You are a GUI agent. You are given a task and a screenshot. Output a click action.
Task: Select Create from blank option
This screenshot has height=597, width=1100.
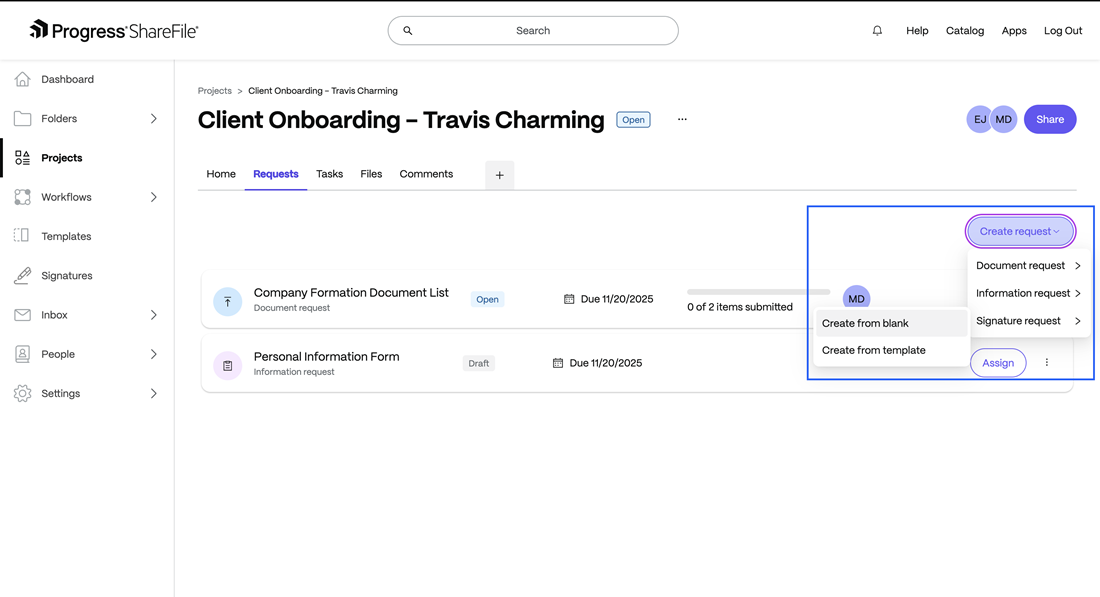[865, 323]
